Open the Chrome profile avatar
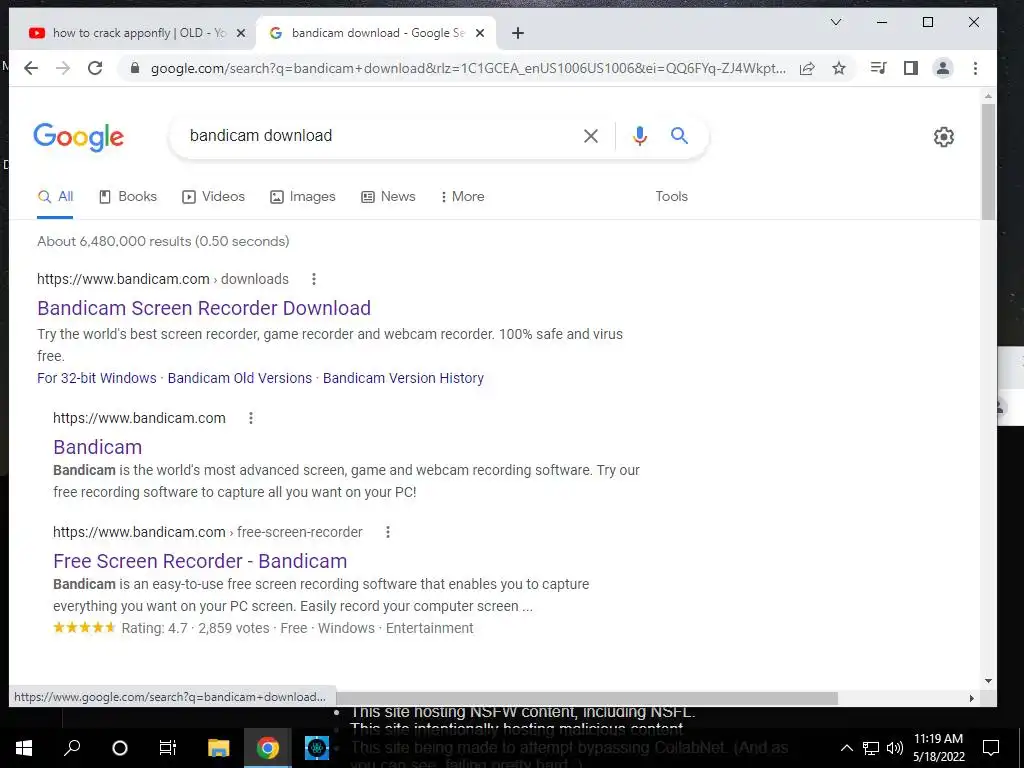This screenshot has height=768, width=1024. pyautogui.click(x=943, y=68)
